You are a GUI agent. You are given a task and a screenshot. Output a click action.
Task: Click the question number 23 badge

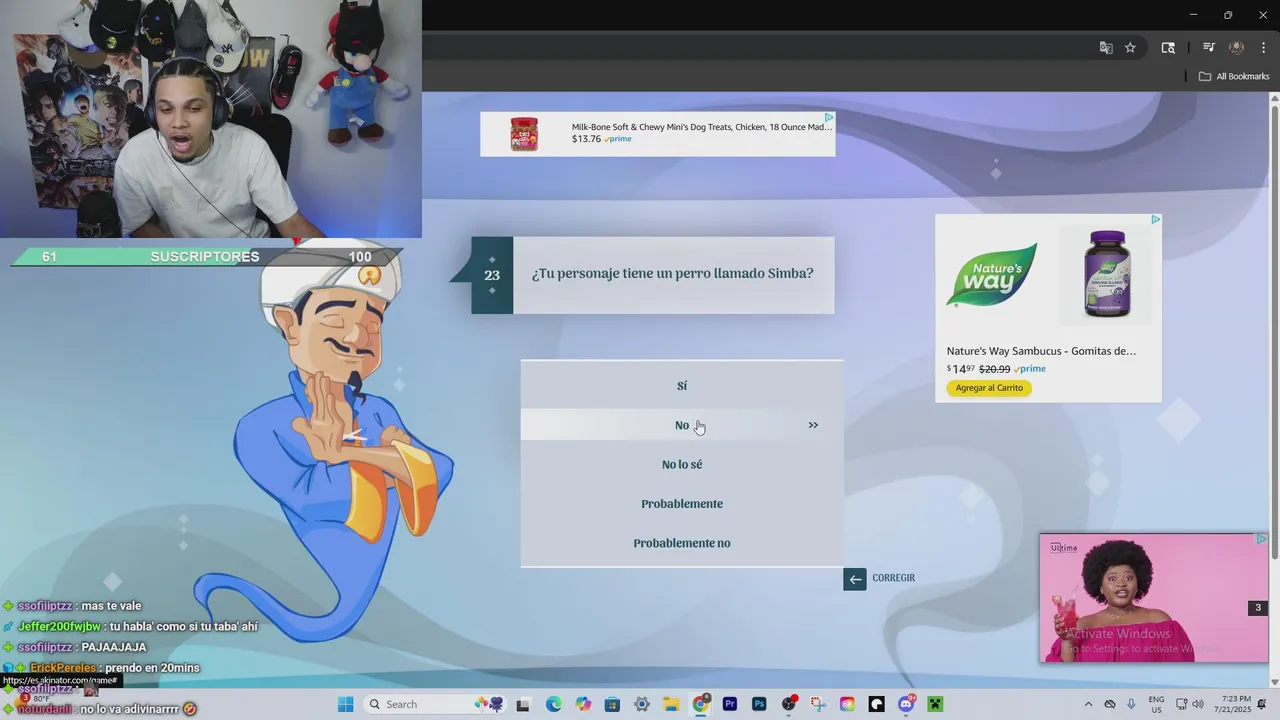(x=492, y=275)
